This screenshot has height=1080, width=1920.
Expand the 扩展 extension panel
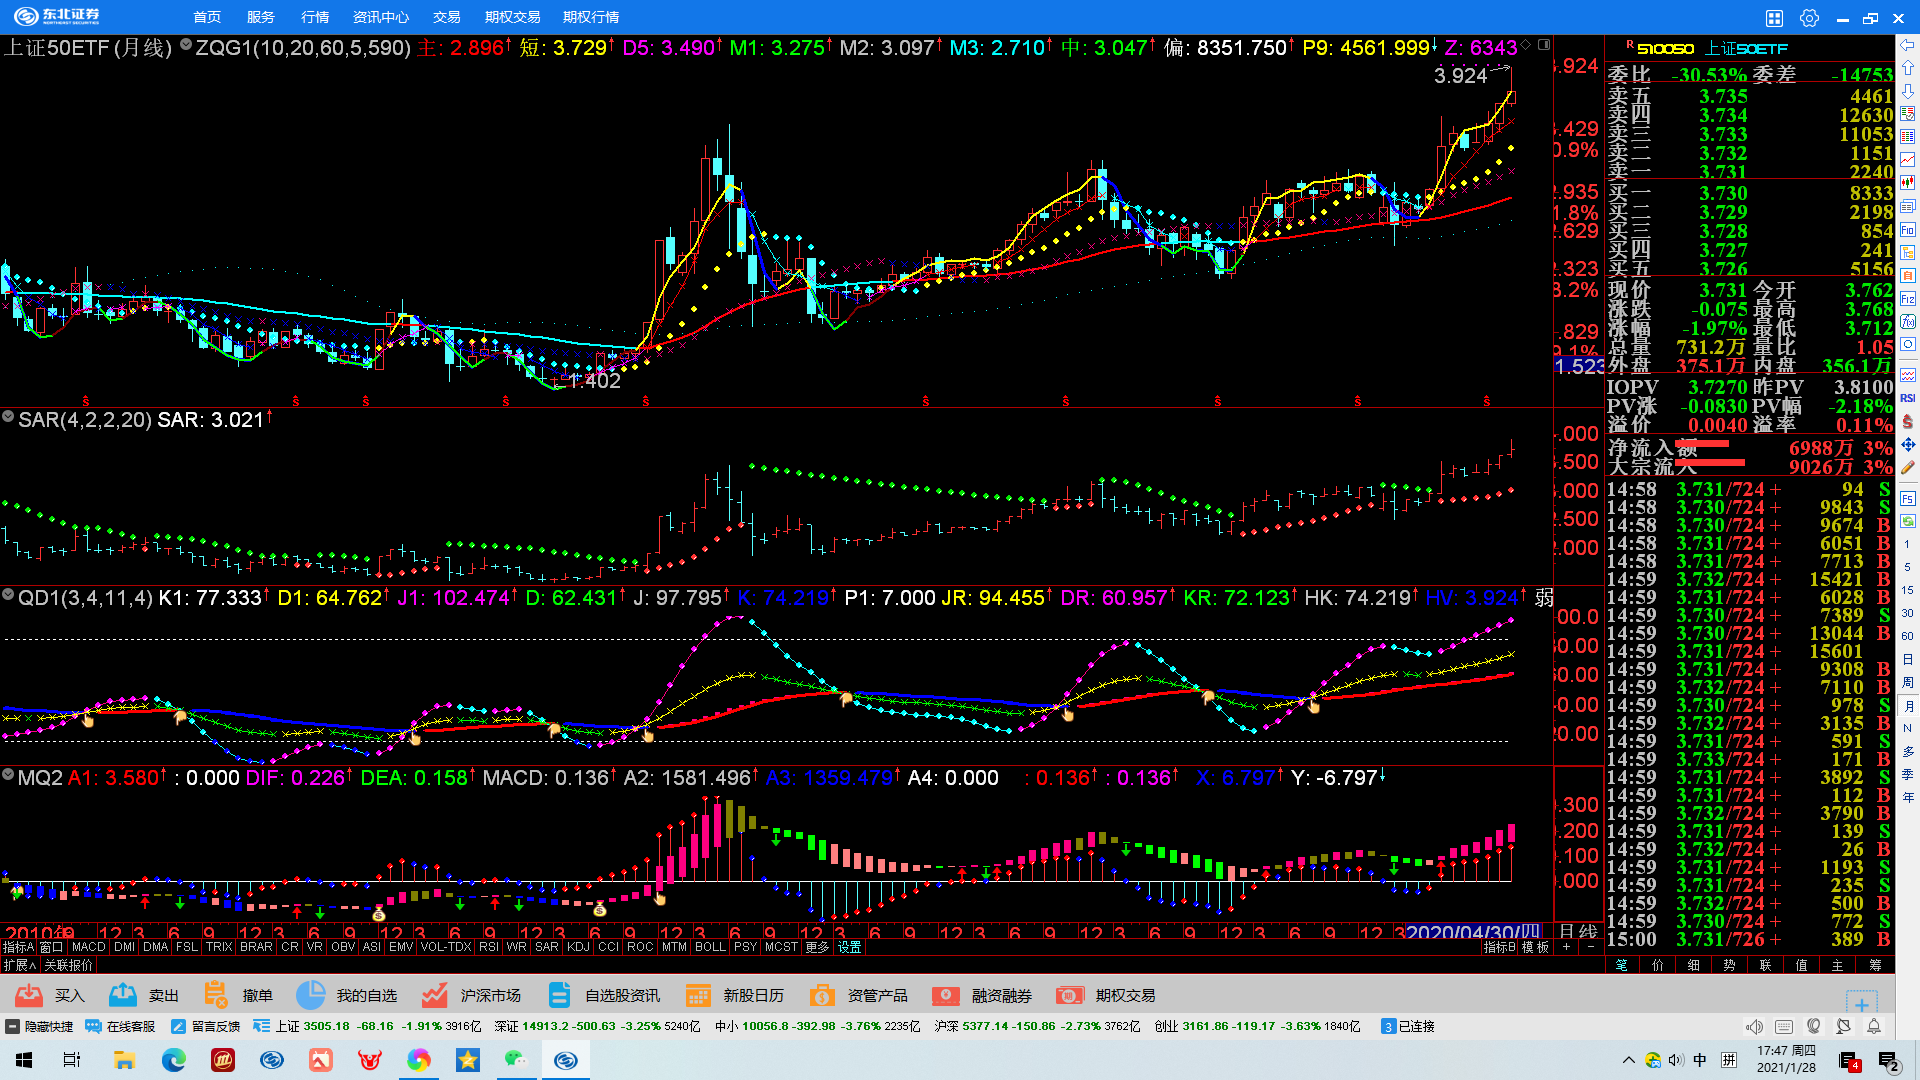[19, 965]
